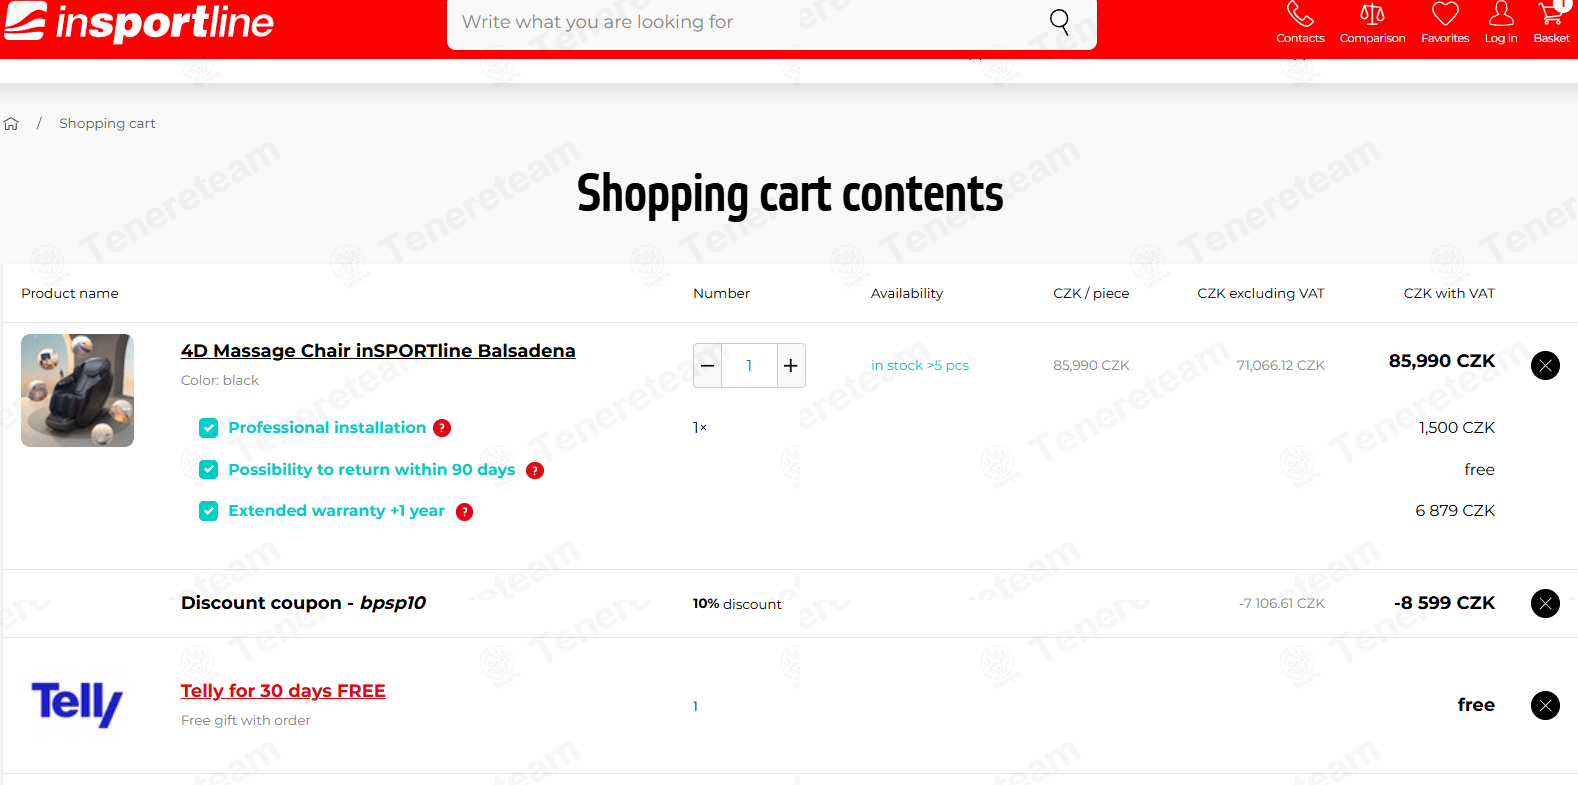Image resolution: width=1578 pixels, height=785 pixels.
Task: Click the Shopping cart breadcrumb
Action: 107,124
